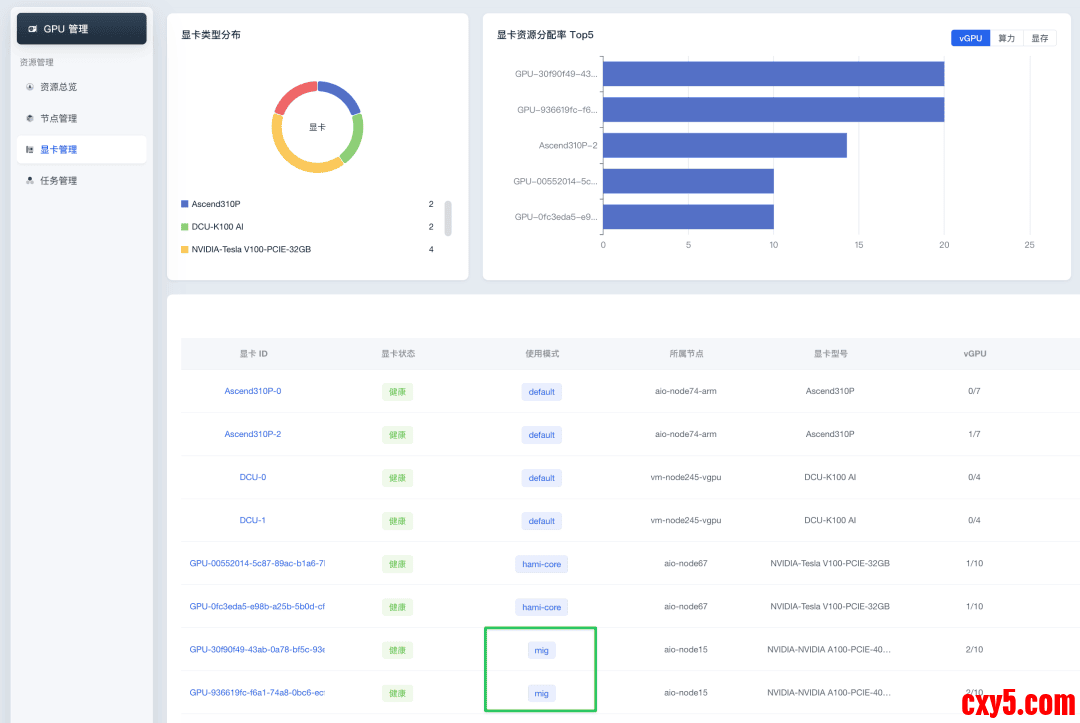Image resolution: width=1080 pixels, height=723 pixels.
Task: Open GPU-00552014 card details link
Action: point(257,563)
